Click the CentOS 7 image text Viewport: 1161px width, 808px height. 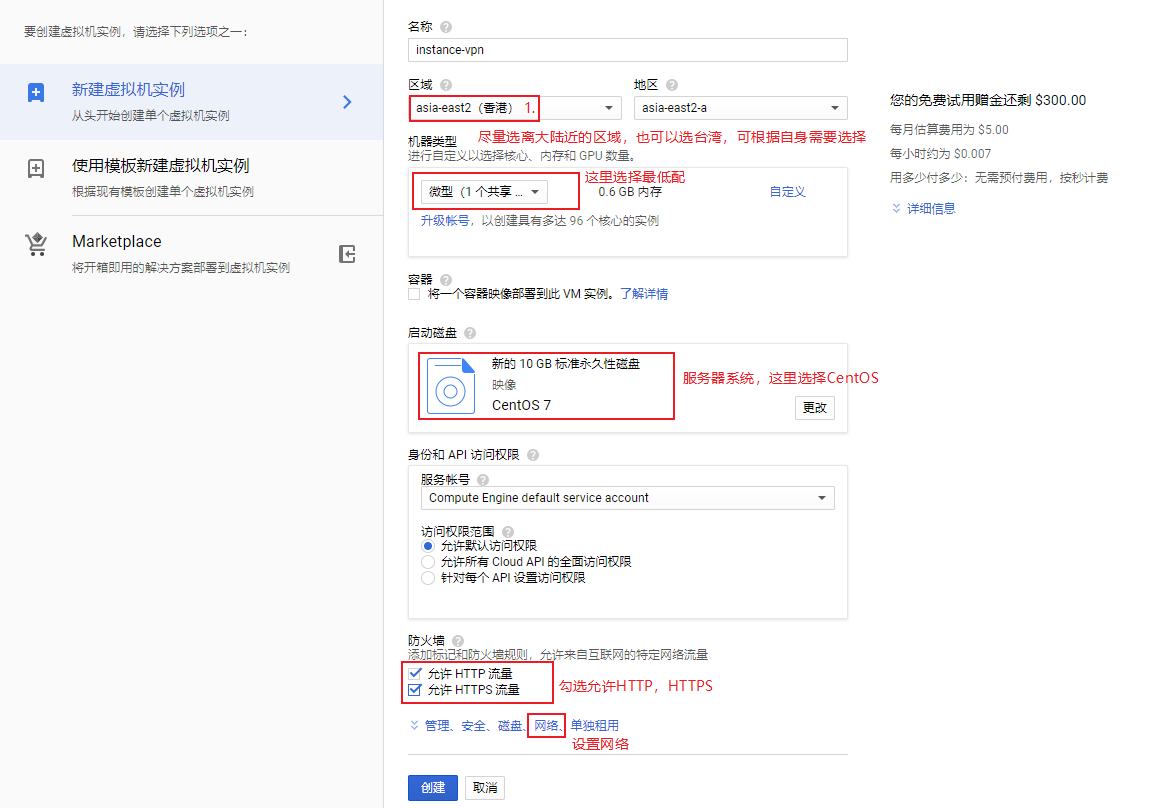click(x=521, y=405)
